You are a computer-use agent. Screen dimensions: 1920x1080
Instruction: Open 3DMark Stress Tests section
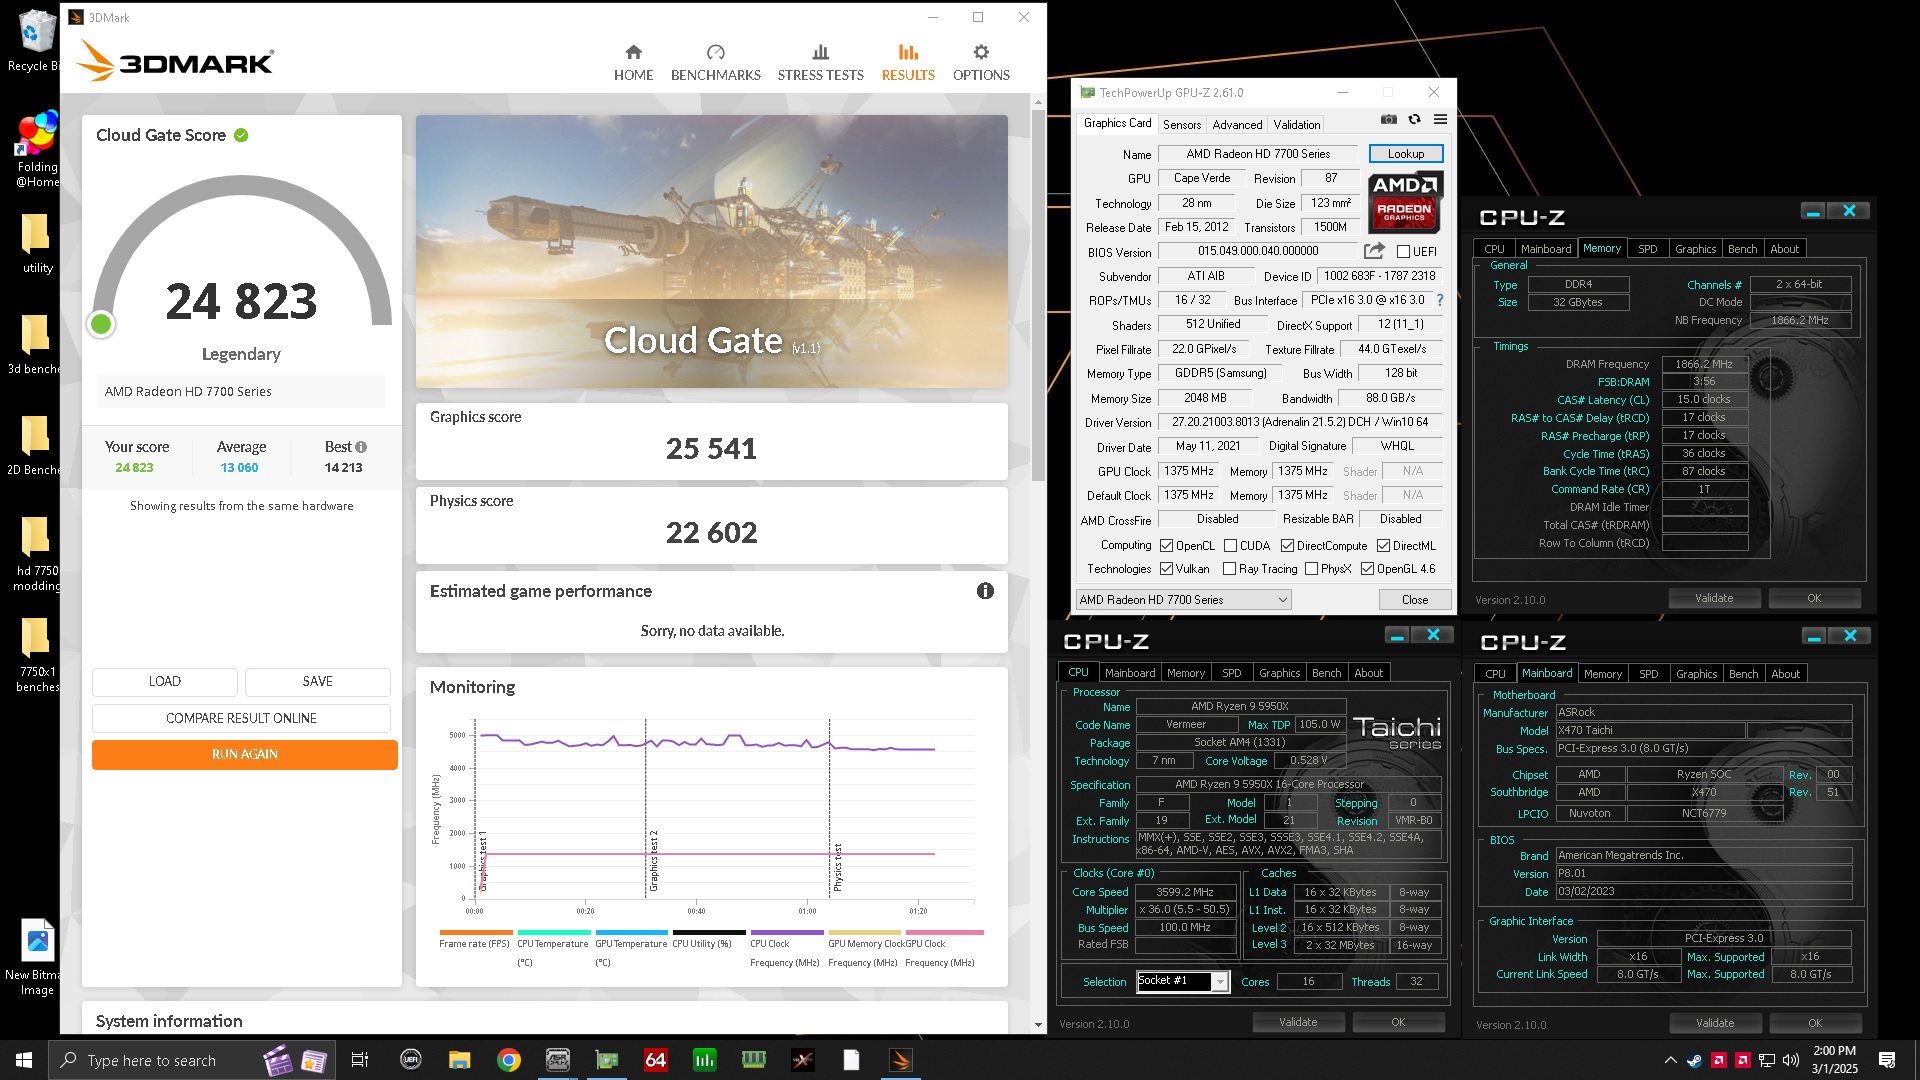[820, 62]
